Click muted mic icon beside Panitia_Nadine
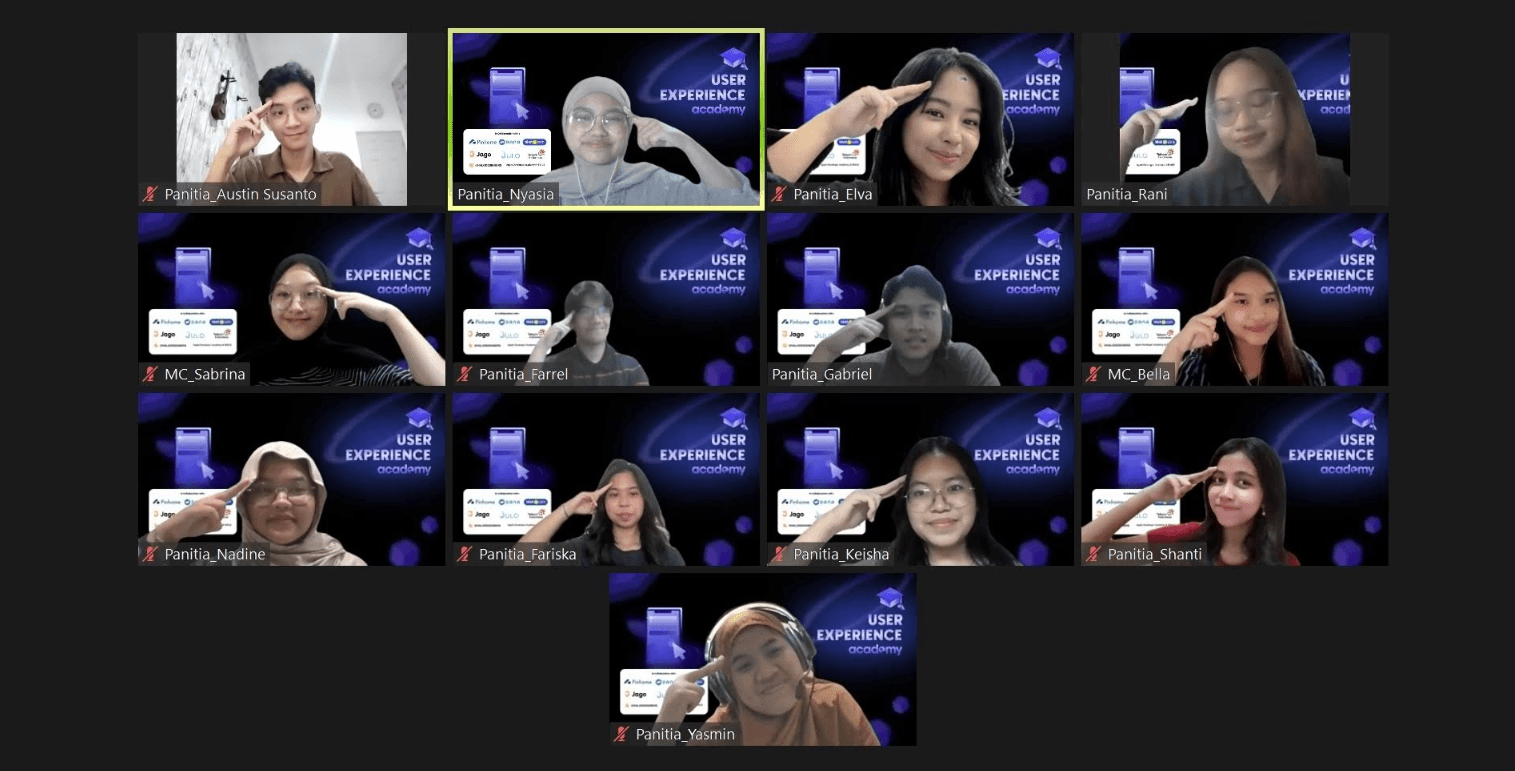1515x771 pixels. (x=151, y=554)
